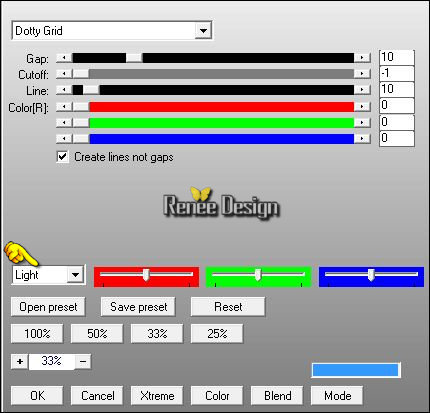Click the Open preset button
This screenshot has width=430, height=413.
[48, 307]
